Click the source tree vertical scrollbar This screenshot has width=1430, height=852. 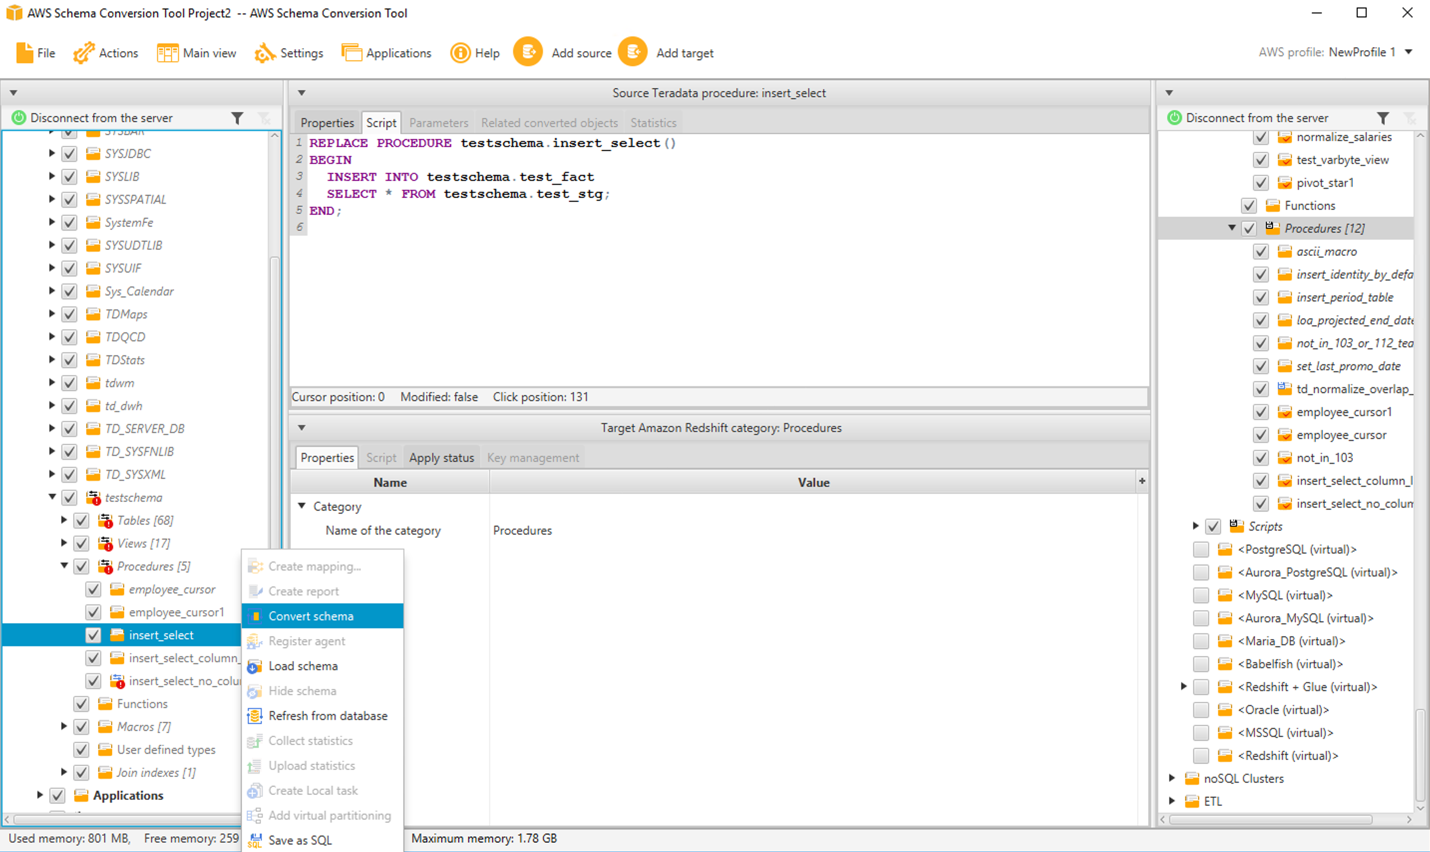(275, 400)
